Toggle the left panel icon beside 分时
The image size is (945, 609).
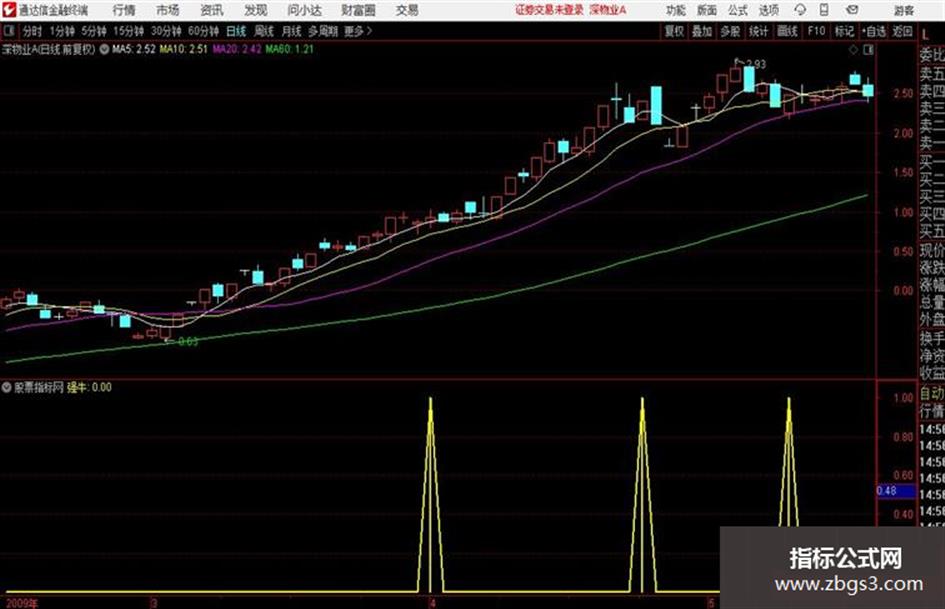tap(9, 31)
